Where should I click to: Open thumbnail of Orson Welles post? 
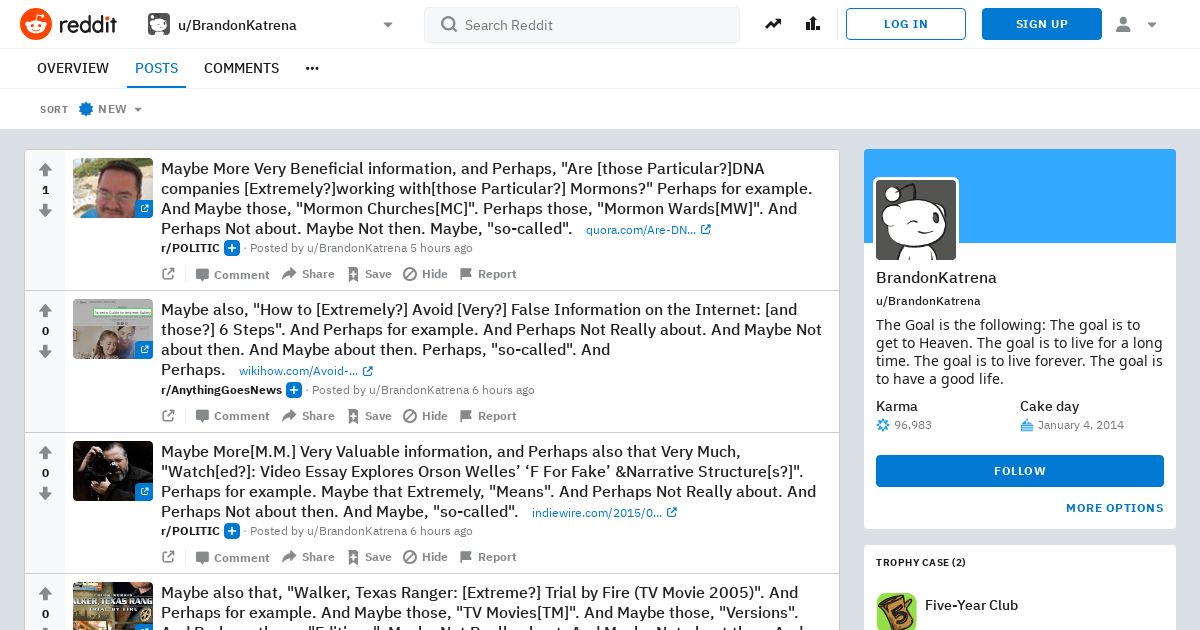pyautogui.click(x=113, y=471)
